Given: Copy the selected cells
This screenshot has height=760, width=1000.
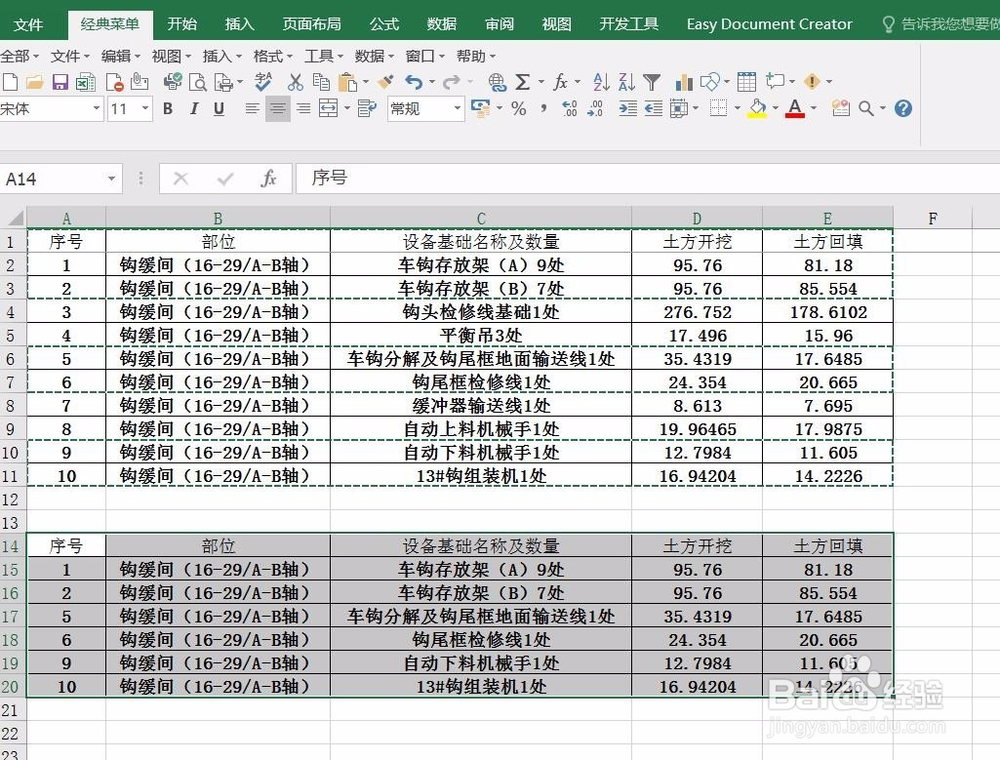Looking at the screenshot, I should 321,82.
